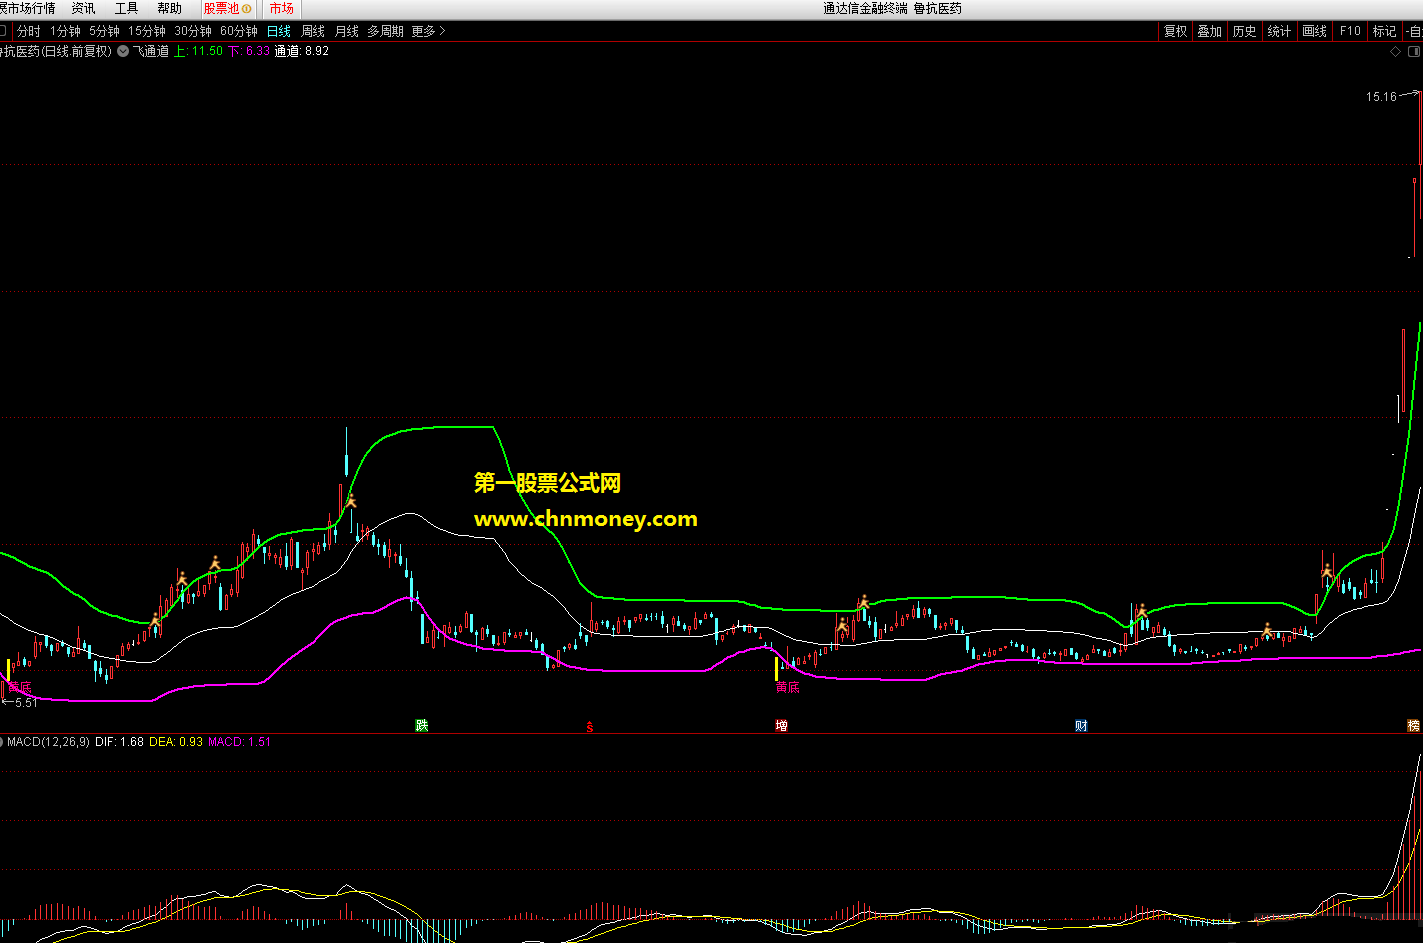This screenshot has height=943, width=1423.
Task: Click the DEA: 0.93 value
Action: click(x=176, y=742)
